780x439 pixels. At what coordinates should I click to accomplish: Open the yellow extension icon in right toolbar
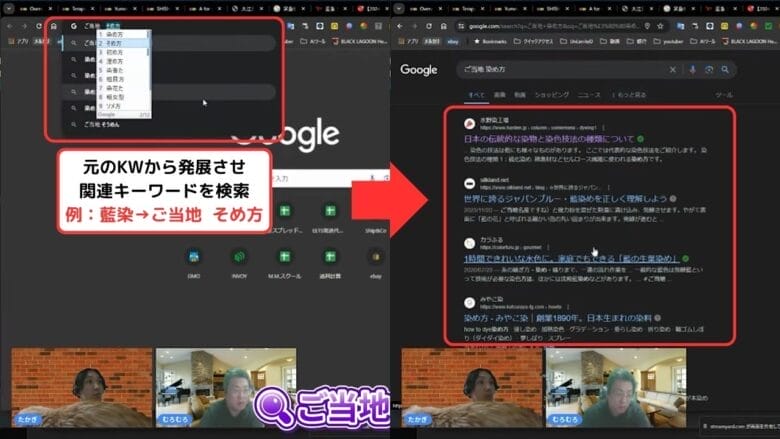724,26
